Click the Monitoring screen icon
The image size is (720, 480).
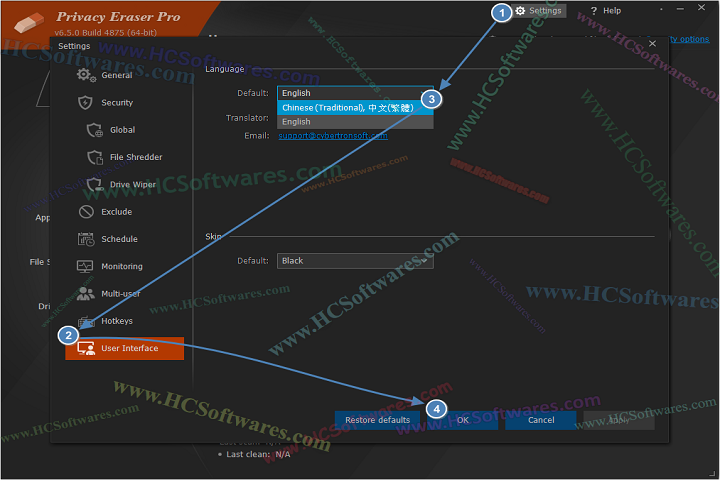[x=85, y=266]
